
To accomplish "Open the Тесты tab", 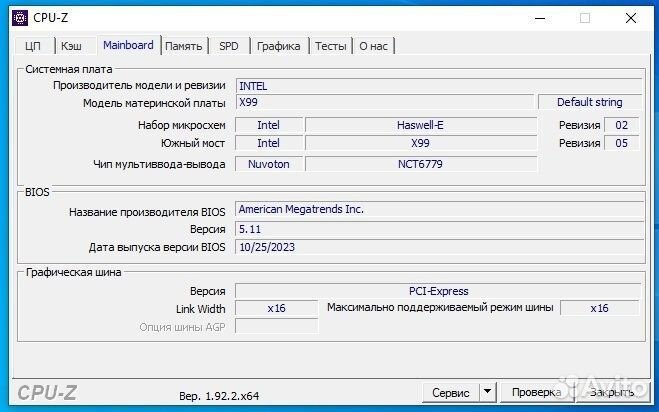I will [x=331, y=46].
